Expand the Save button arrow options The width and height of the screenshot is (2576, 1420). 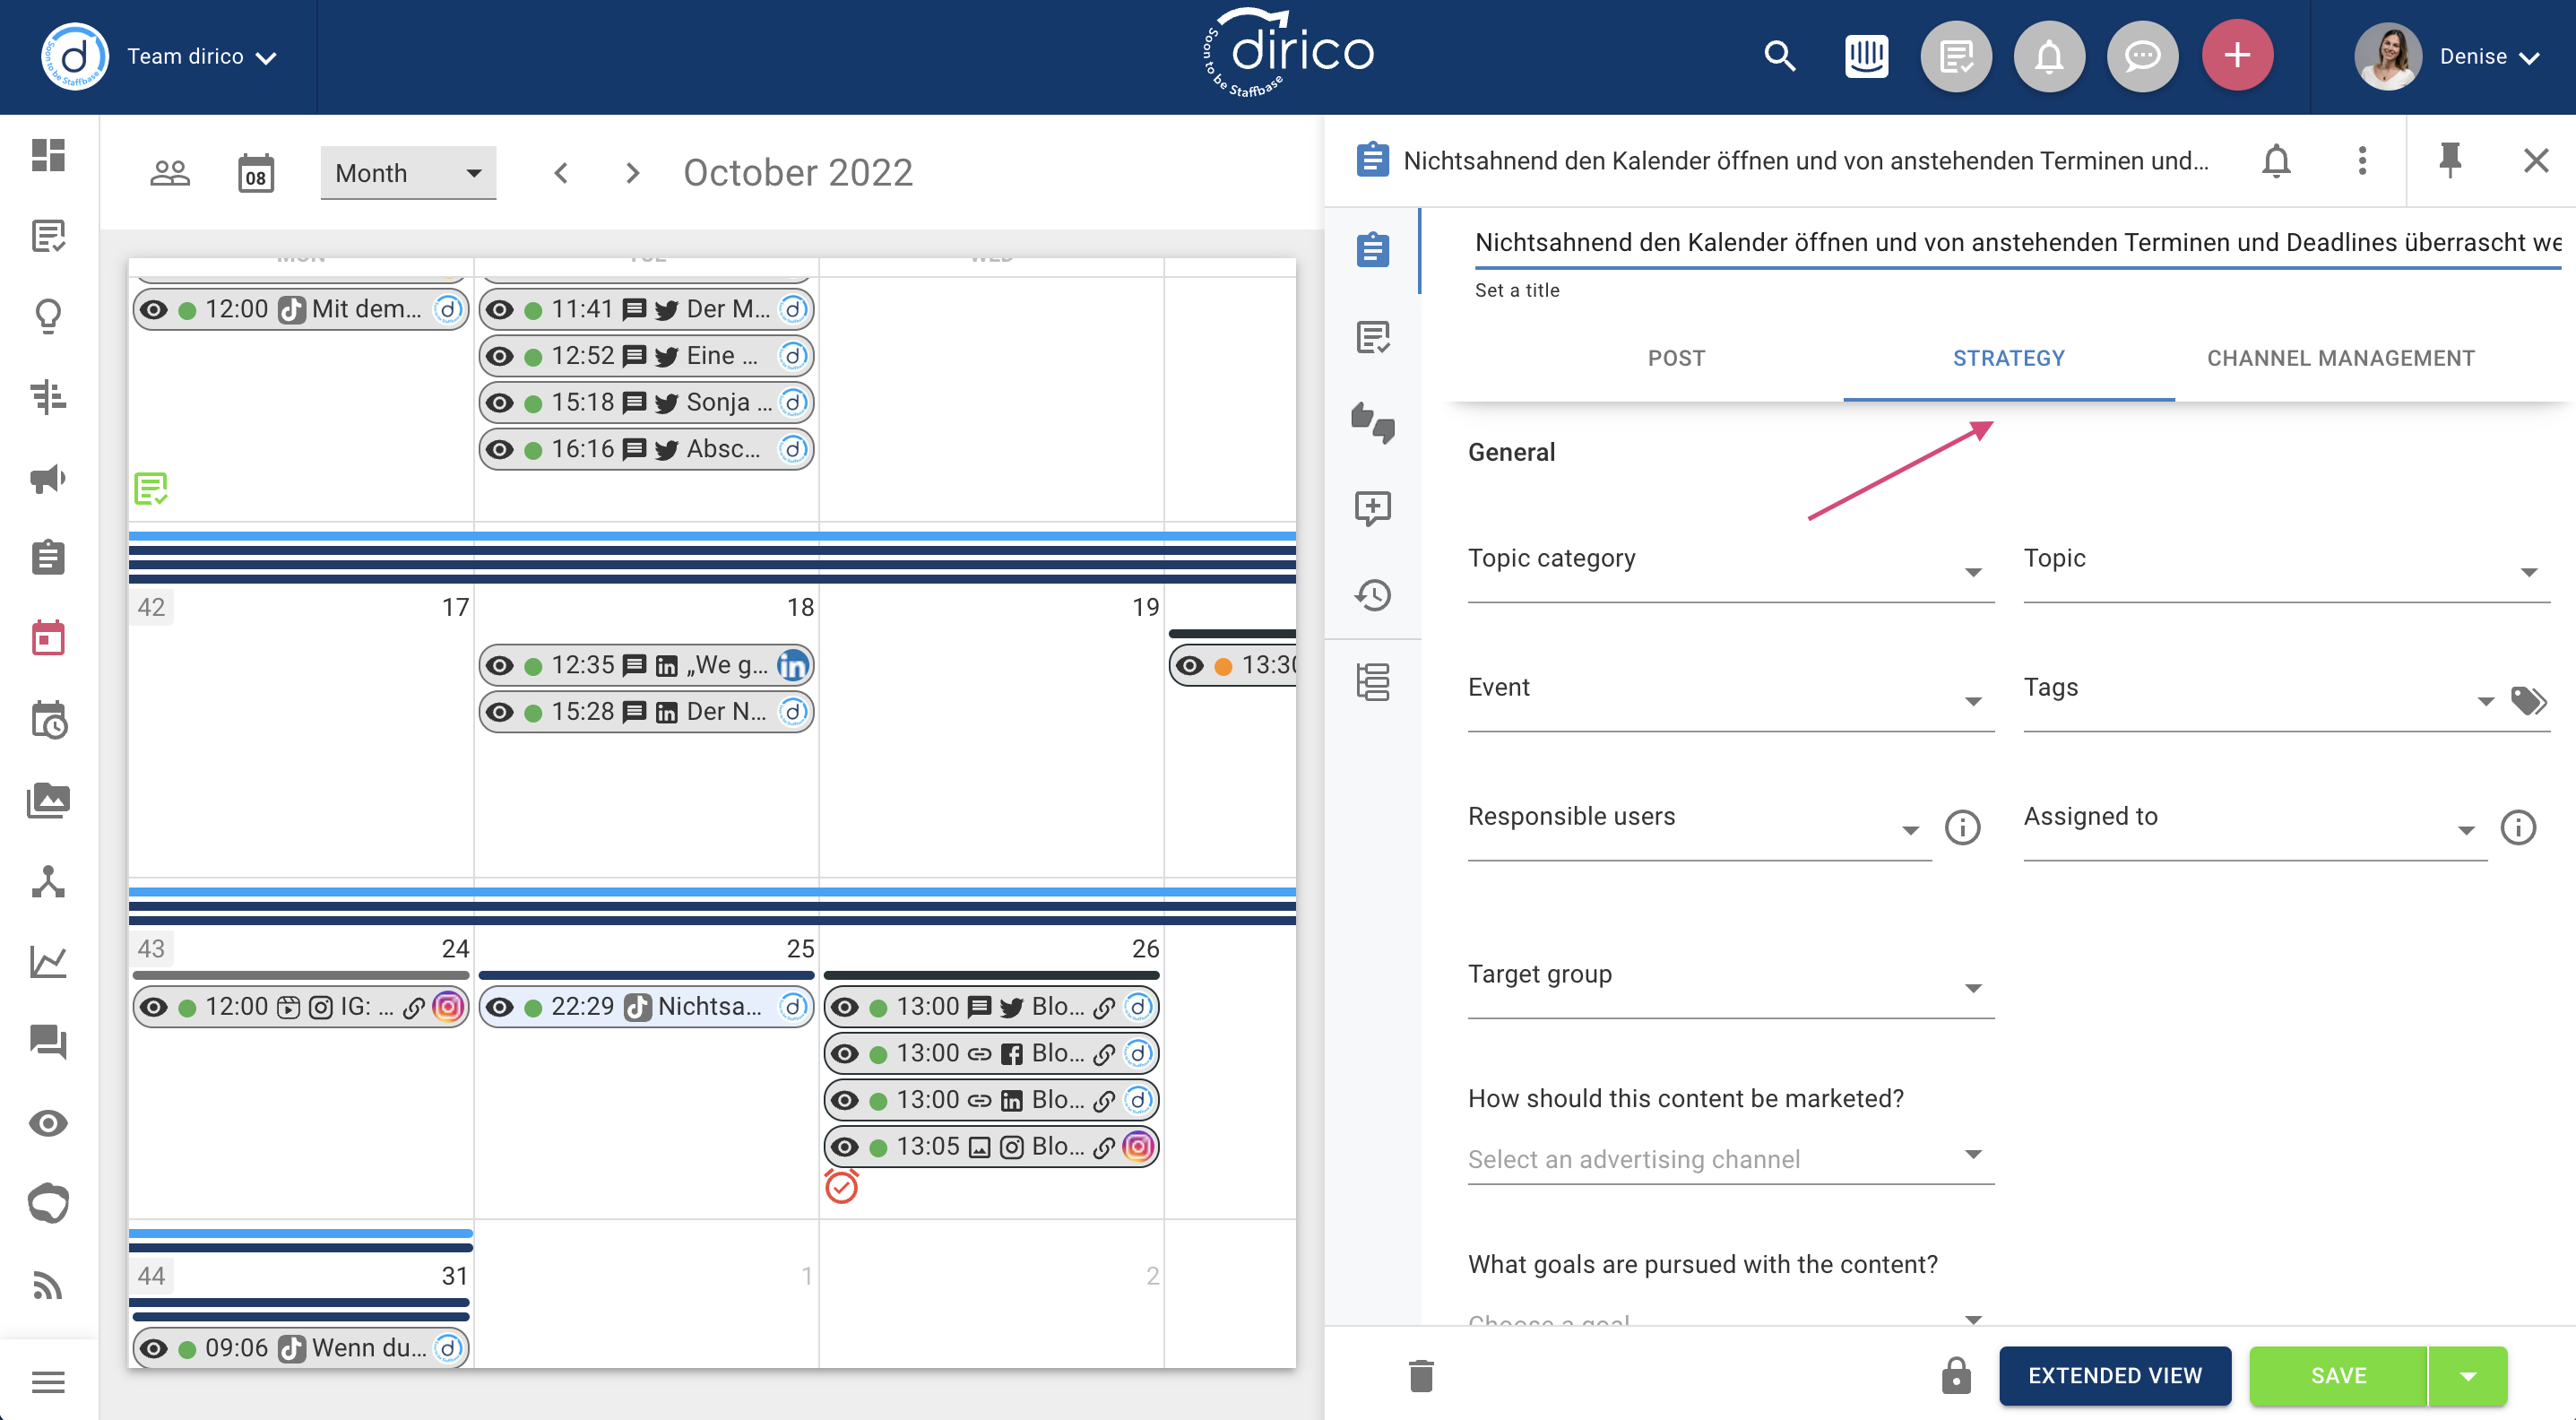click(x=2467, y=1376)
